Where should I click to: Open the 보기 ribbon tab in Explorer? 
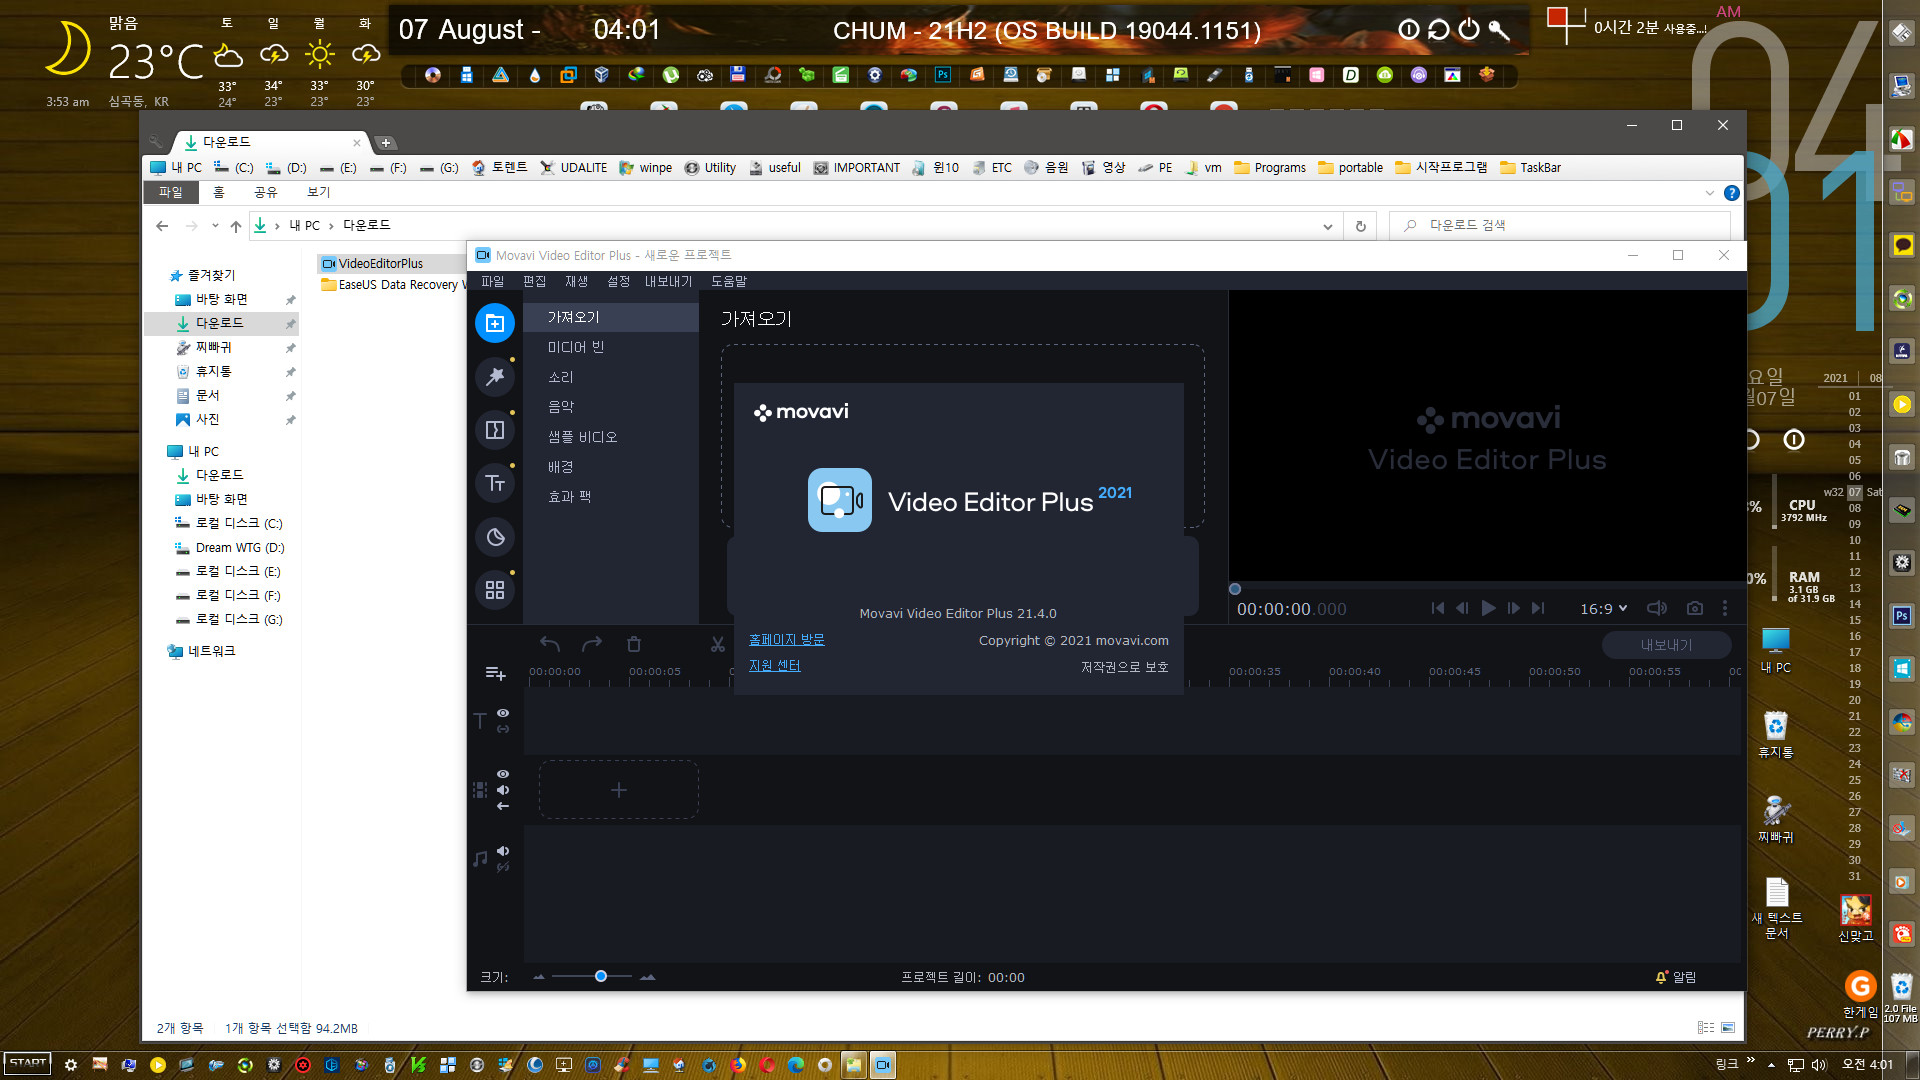click(318, 192)
